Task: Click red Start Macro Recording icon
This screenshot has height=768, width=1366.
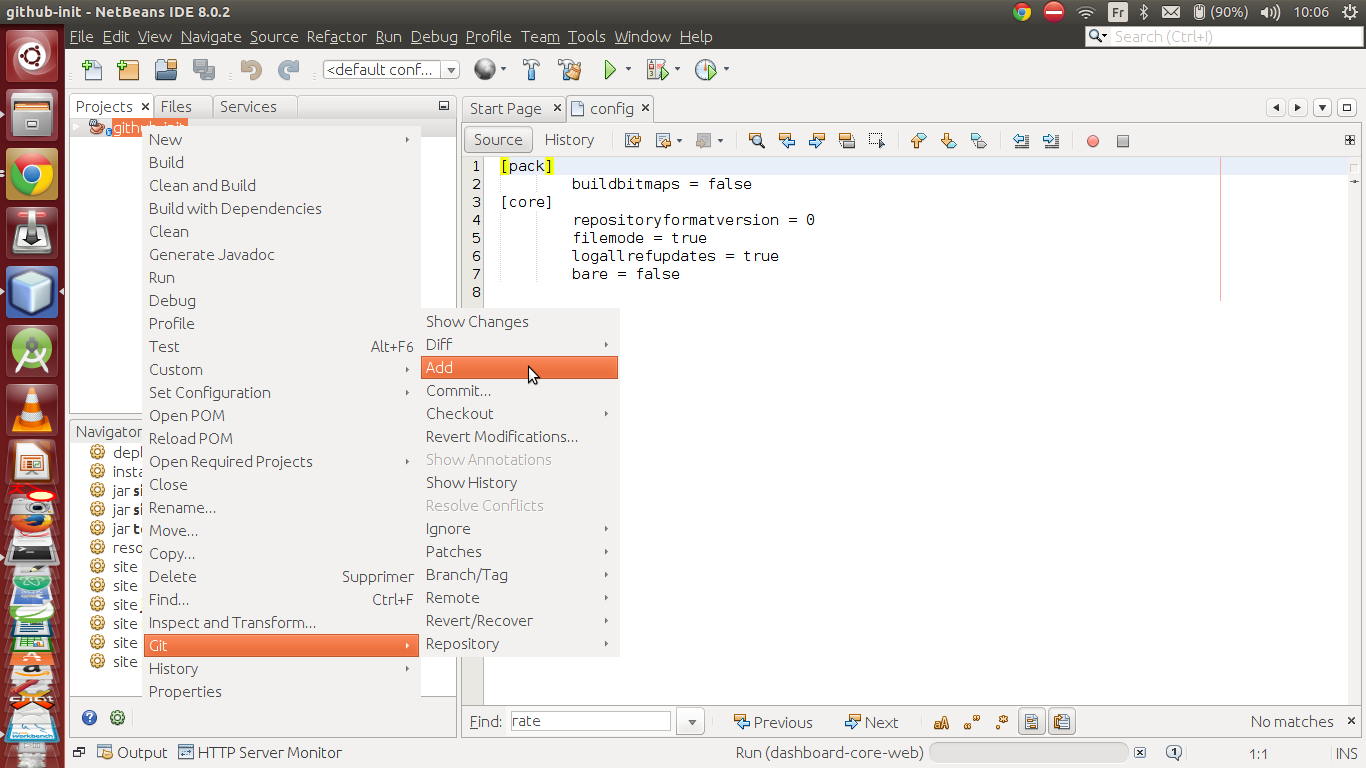Action: [1093, 141]
